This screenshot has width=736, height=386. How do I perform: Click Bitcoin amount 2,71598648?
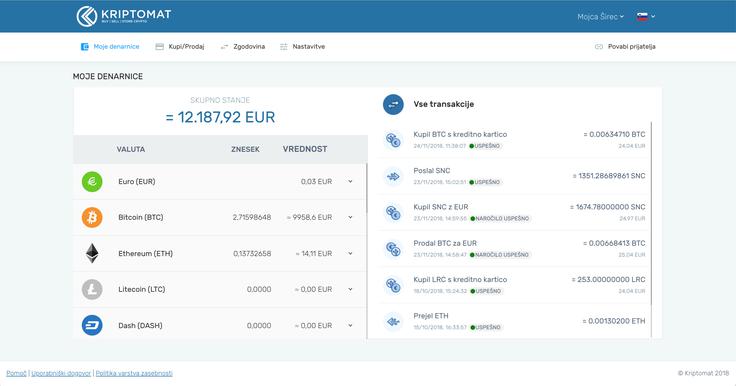click(252, 217)
